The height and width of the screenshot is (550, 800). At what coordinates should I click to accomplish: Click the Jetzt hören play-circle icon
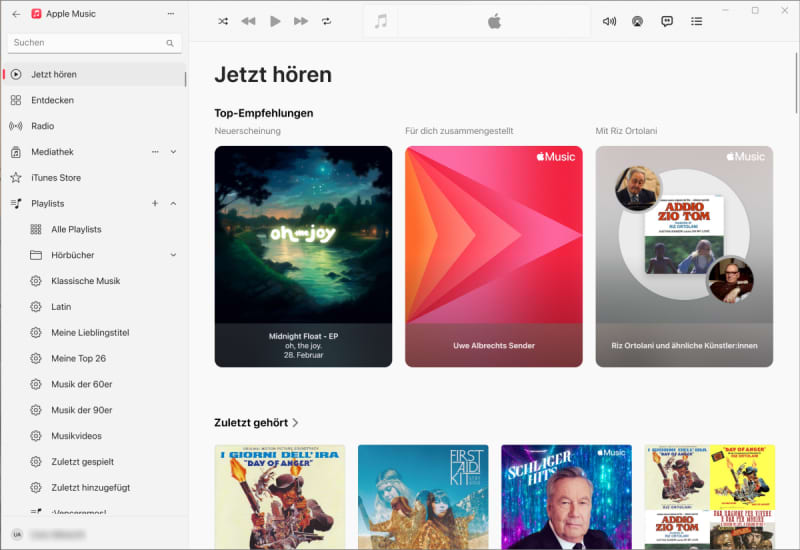pyautogui.click(x=16, y=74)
